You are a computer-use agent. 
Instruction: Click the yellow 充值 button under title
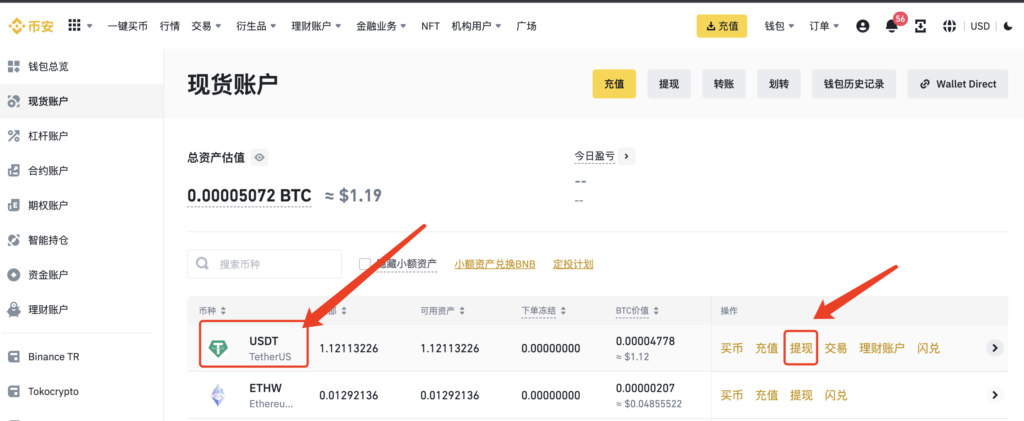pyautogui.click(x=614, y=84)
